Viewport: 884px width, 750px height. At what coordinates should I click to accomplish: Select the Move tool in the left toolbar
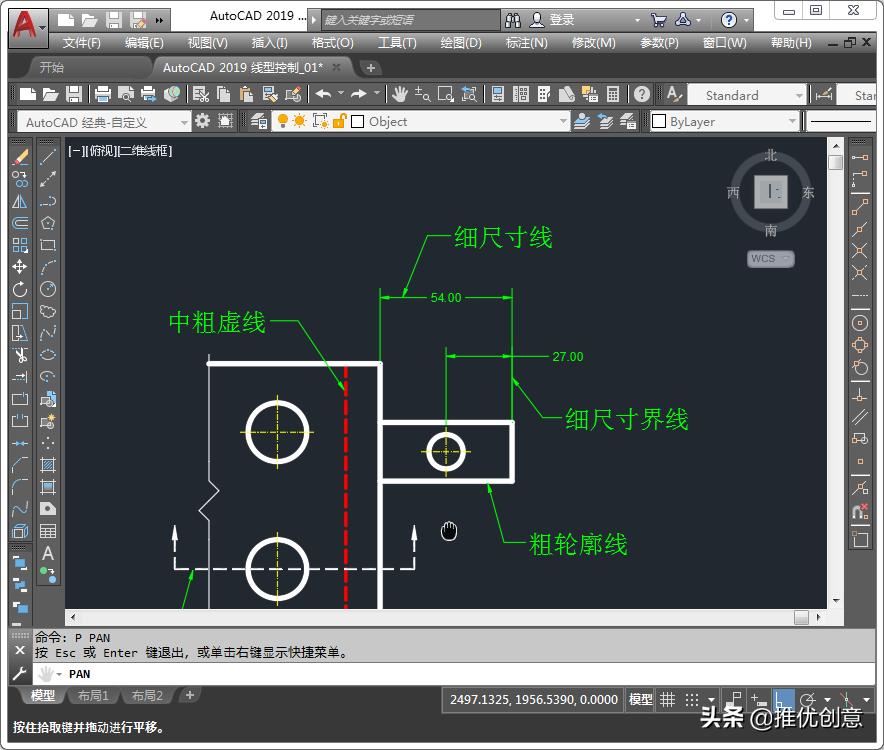[20, 266]
